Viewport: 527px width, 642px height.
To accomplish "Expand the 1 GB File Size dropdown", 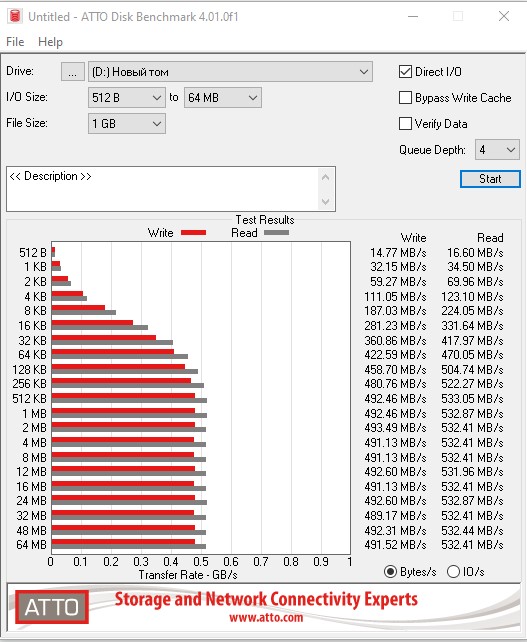I will coord(127,124).
